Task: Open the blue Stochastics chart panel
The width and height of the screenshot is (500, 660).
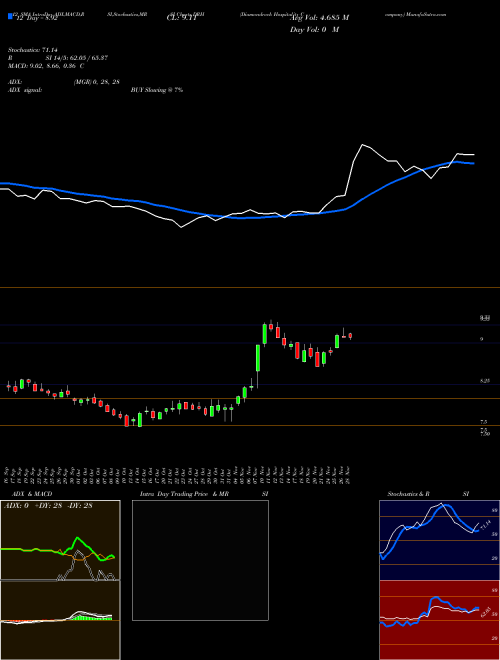Action: point(439,540)
